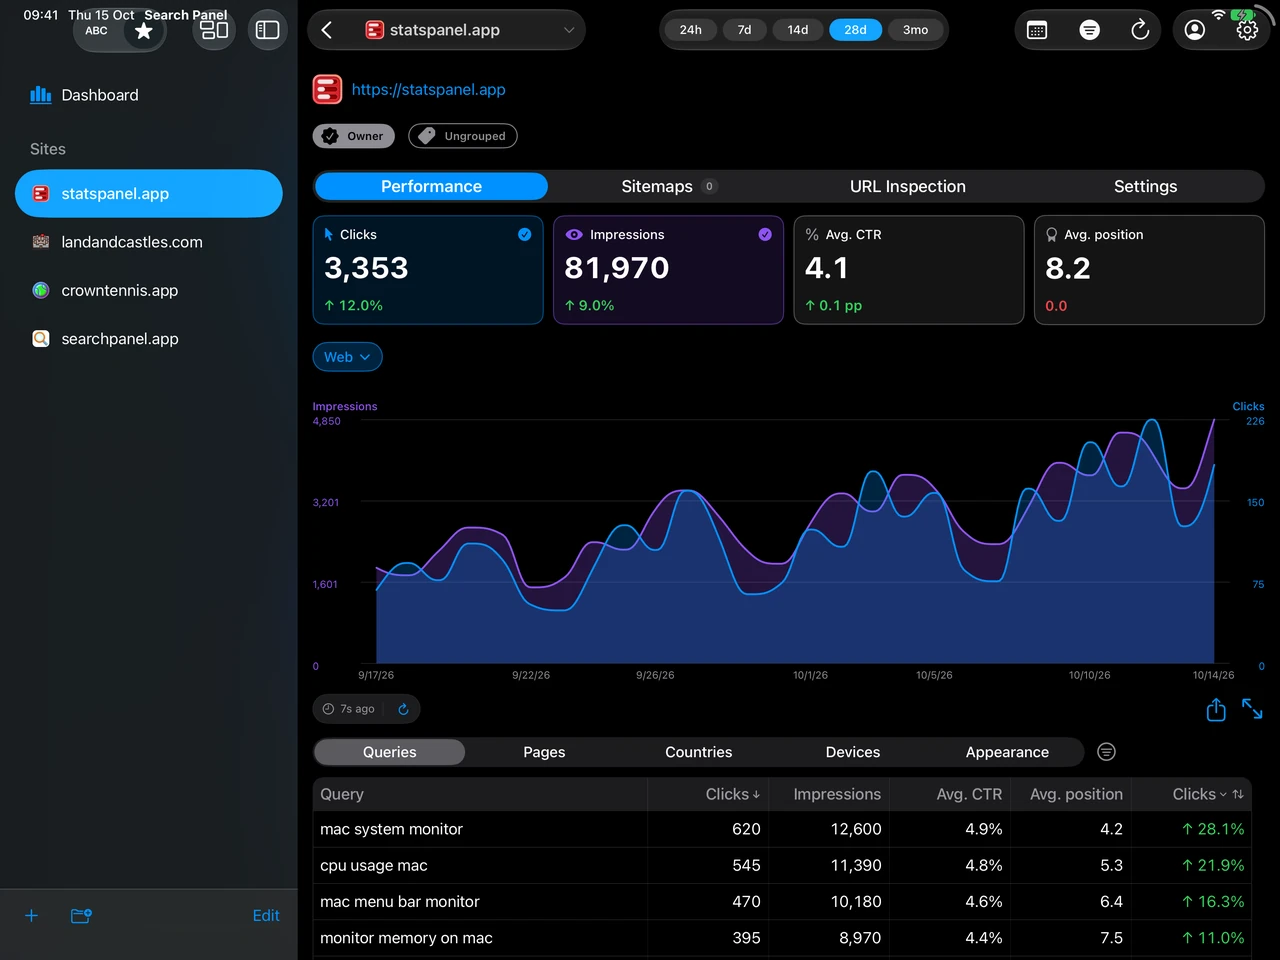
Task: Tap the Edit button in sidebar
Action: pos(266,915)
